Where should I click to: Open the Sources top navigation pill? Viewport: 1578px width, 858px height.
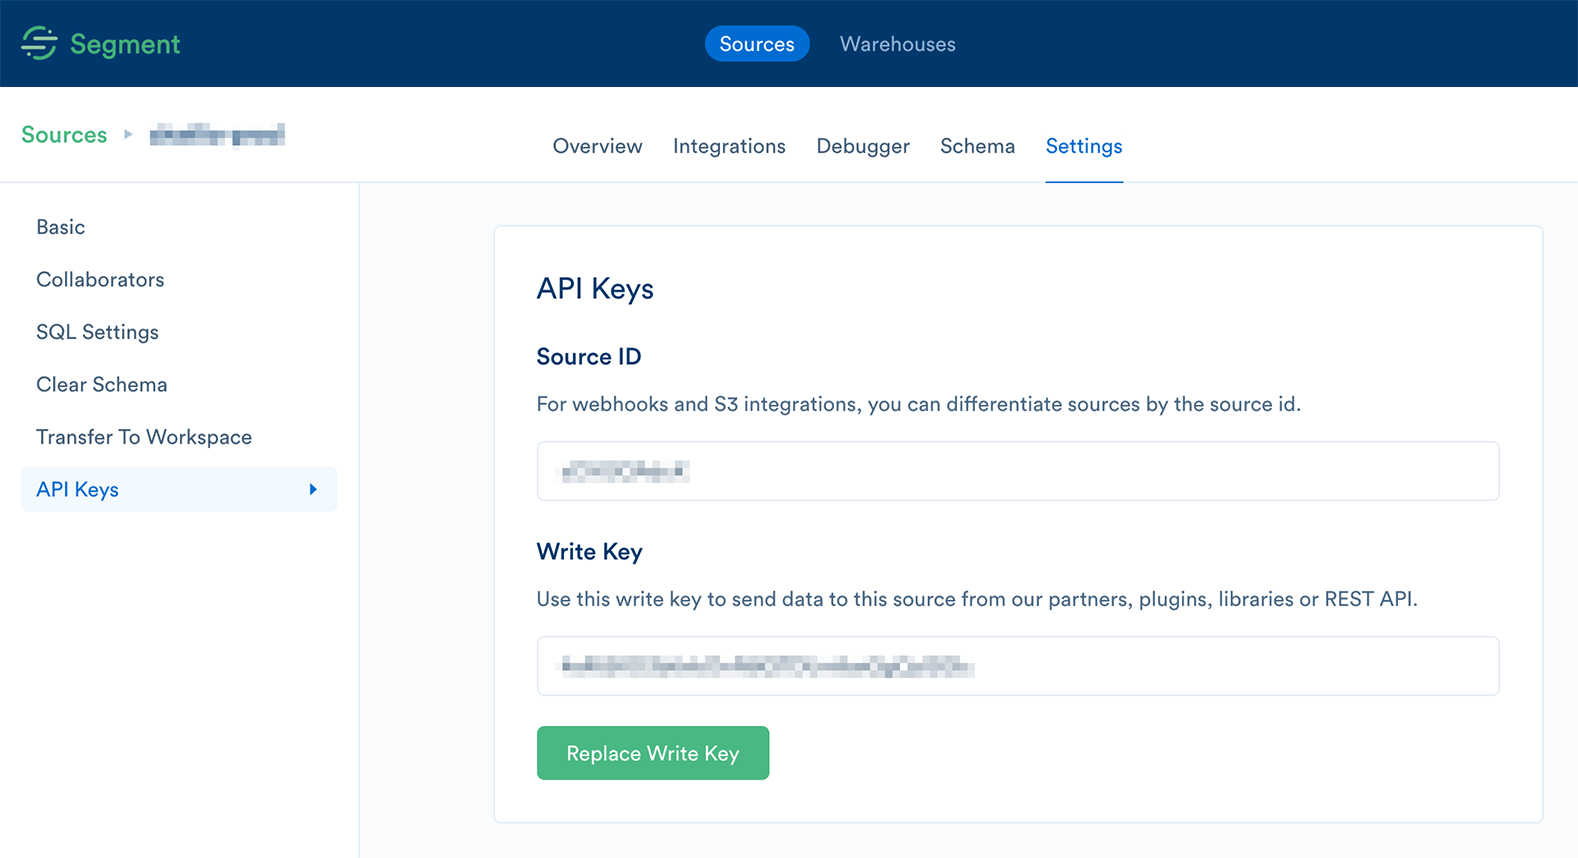pyautogui.click(x=757, y=44)
